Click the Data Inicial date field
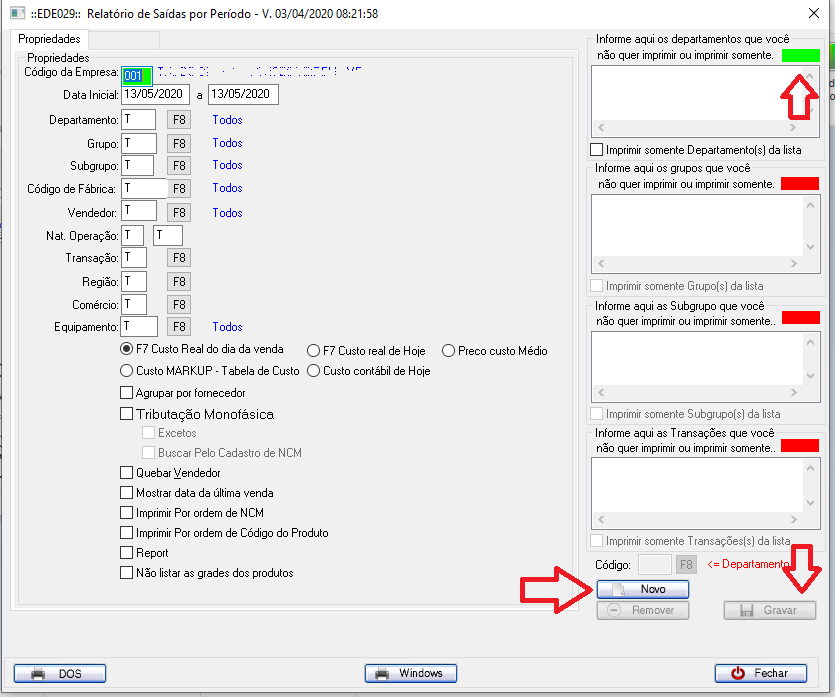This screenshot has width=835, height=697. pos(157,94)
